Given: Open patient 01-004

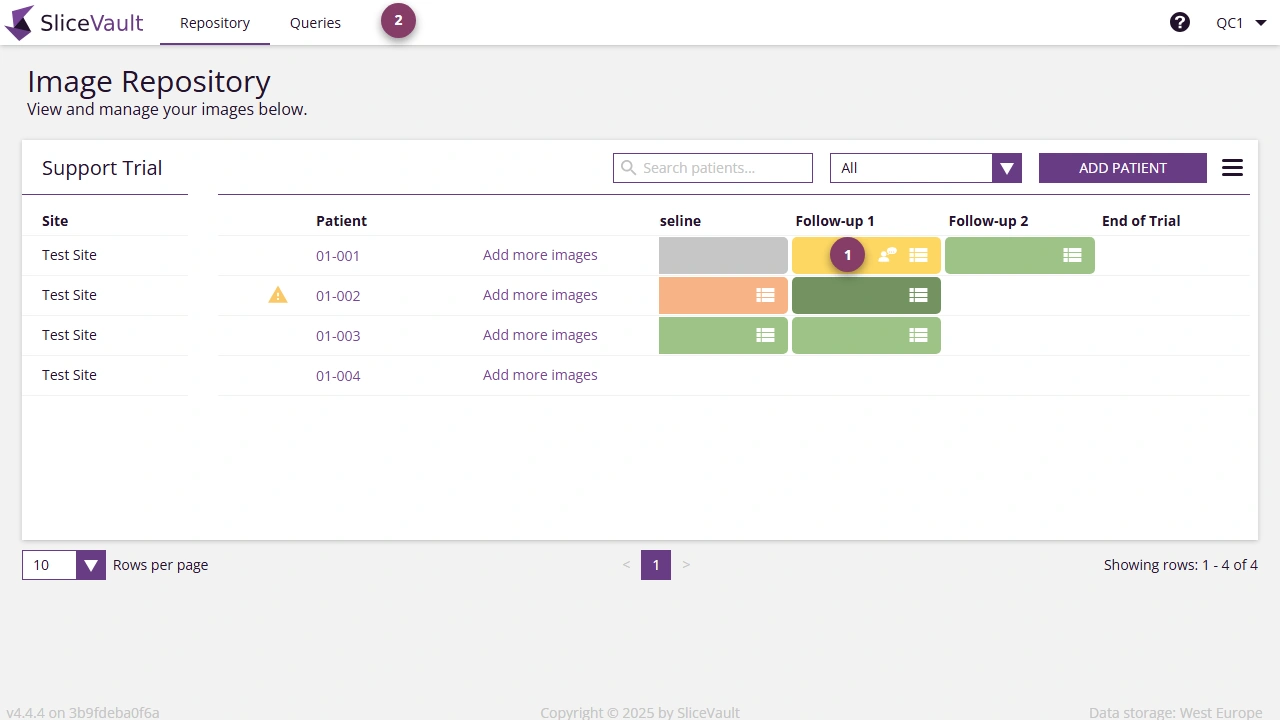Looking at the screenshot, I should (338, 376).
